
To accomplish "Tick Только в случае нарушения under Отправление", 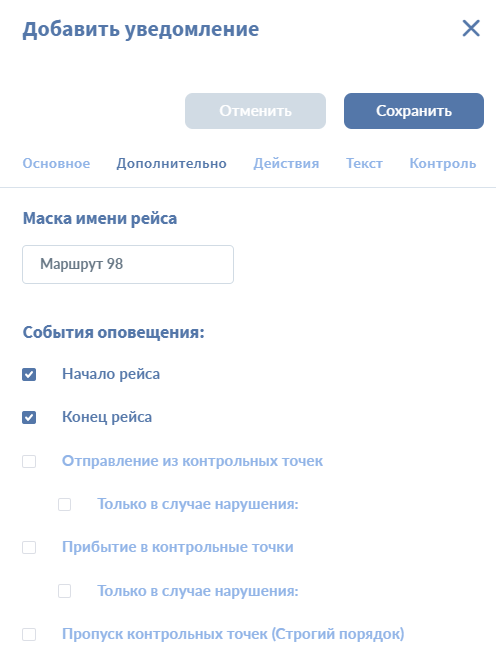I will [x=65, y=505].
